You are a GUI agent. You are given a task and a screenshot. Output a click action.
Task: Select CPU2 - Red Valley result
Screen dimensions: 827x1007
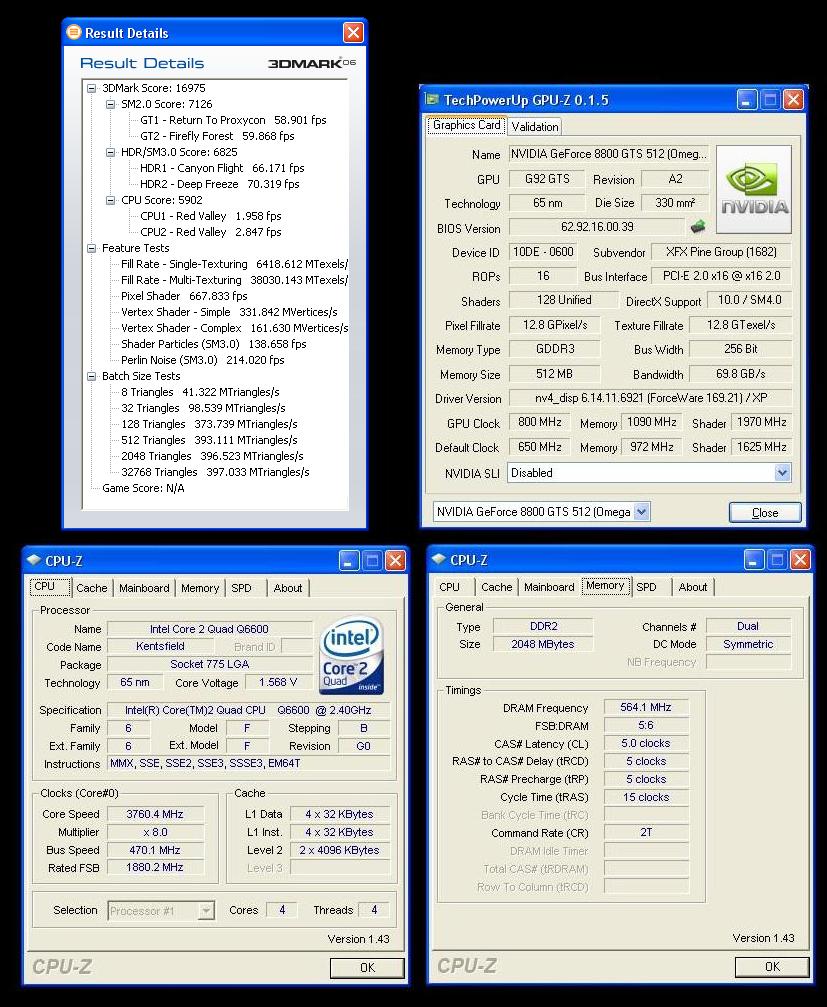coord(211,232)
